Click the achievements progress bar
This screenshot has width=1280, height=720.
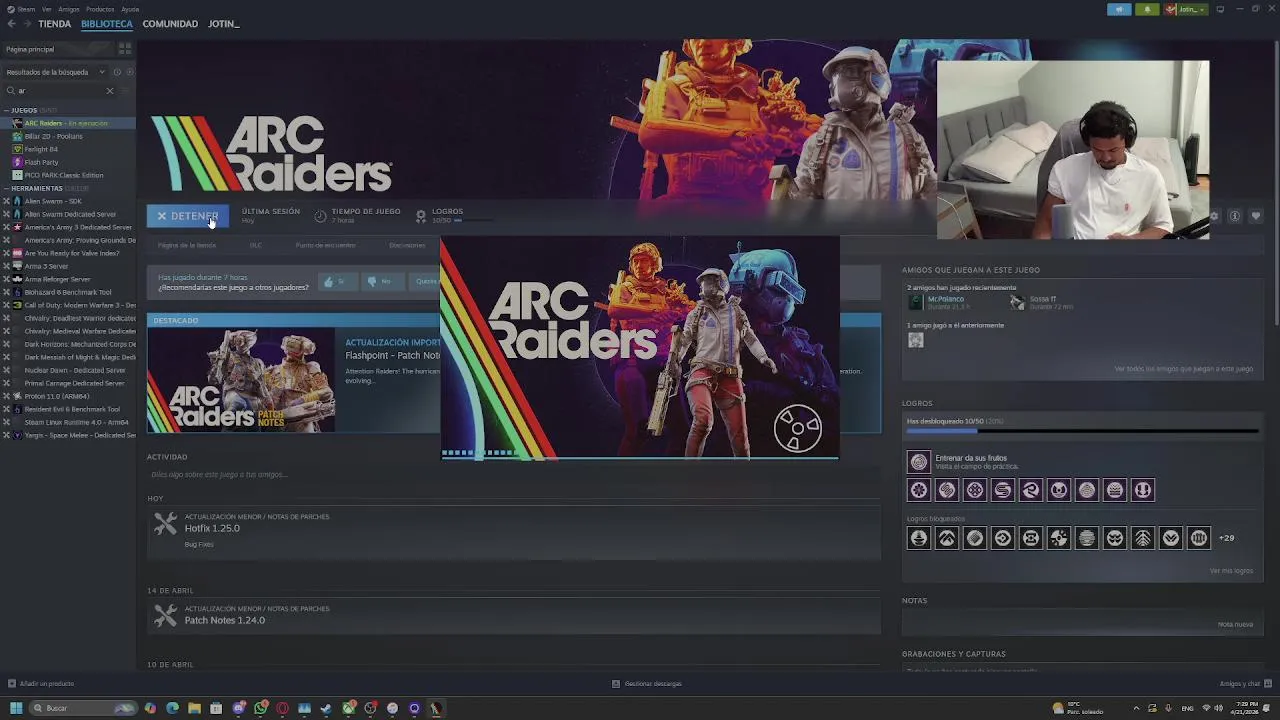[1082, 432]
